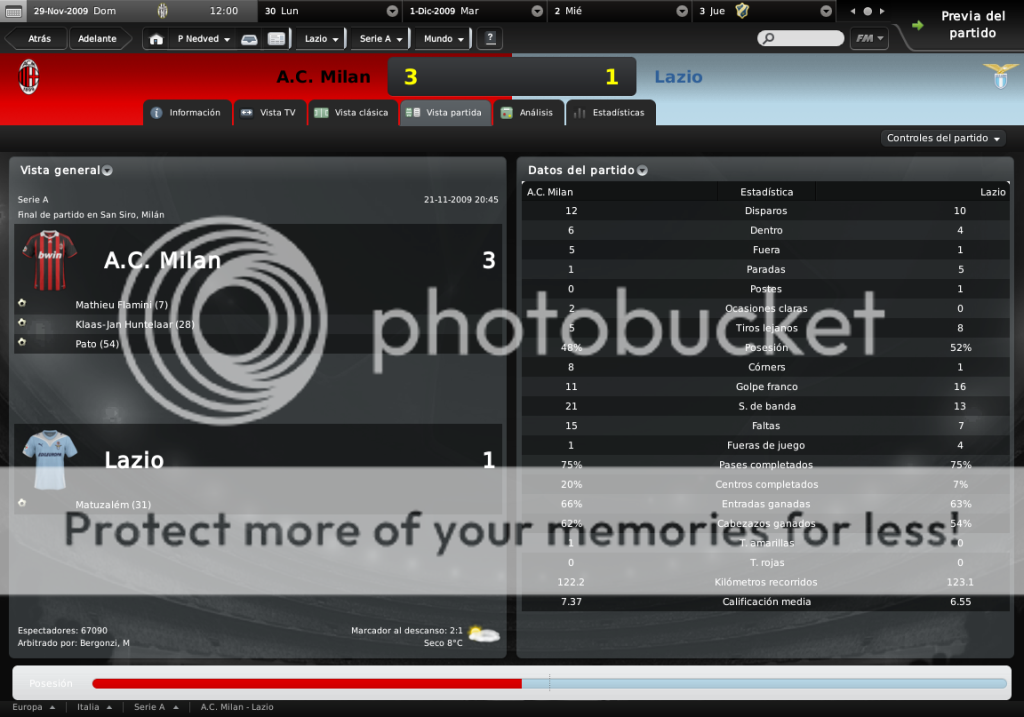Expand the 30 Lun day dropdown
The width and height of the screenshot is (1024, 717).
pos(392,11)
